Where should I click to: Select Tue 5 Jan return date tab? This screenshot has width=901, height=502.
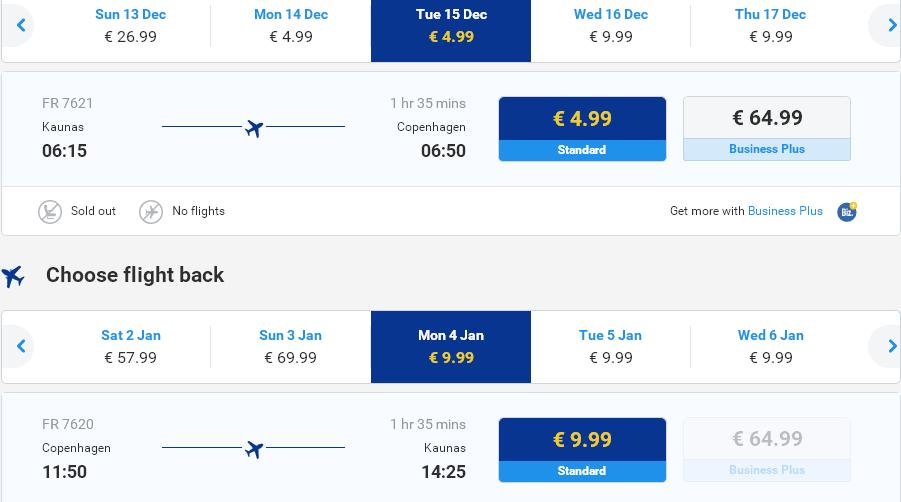tap(611, 347)
